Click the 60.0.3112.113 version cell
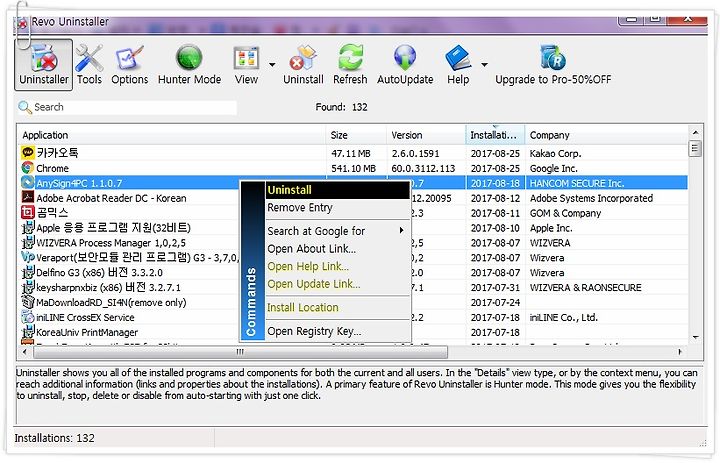720x463 pixels. 423,169
